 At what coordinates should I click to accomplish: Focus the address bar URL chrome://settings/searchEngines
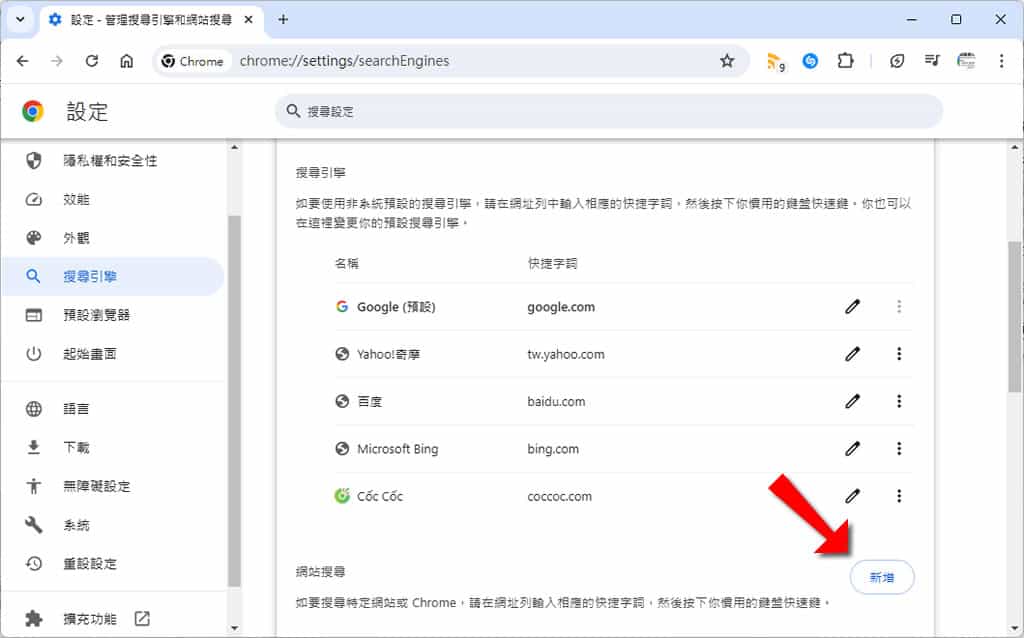[x=344, y=61]
